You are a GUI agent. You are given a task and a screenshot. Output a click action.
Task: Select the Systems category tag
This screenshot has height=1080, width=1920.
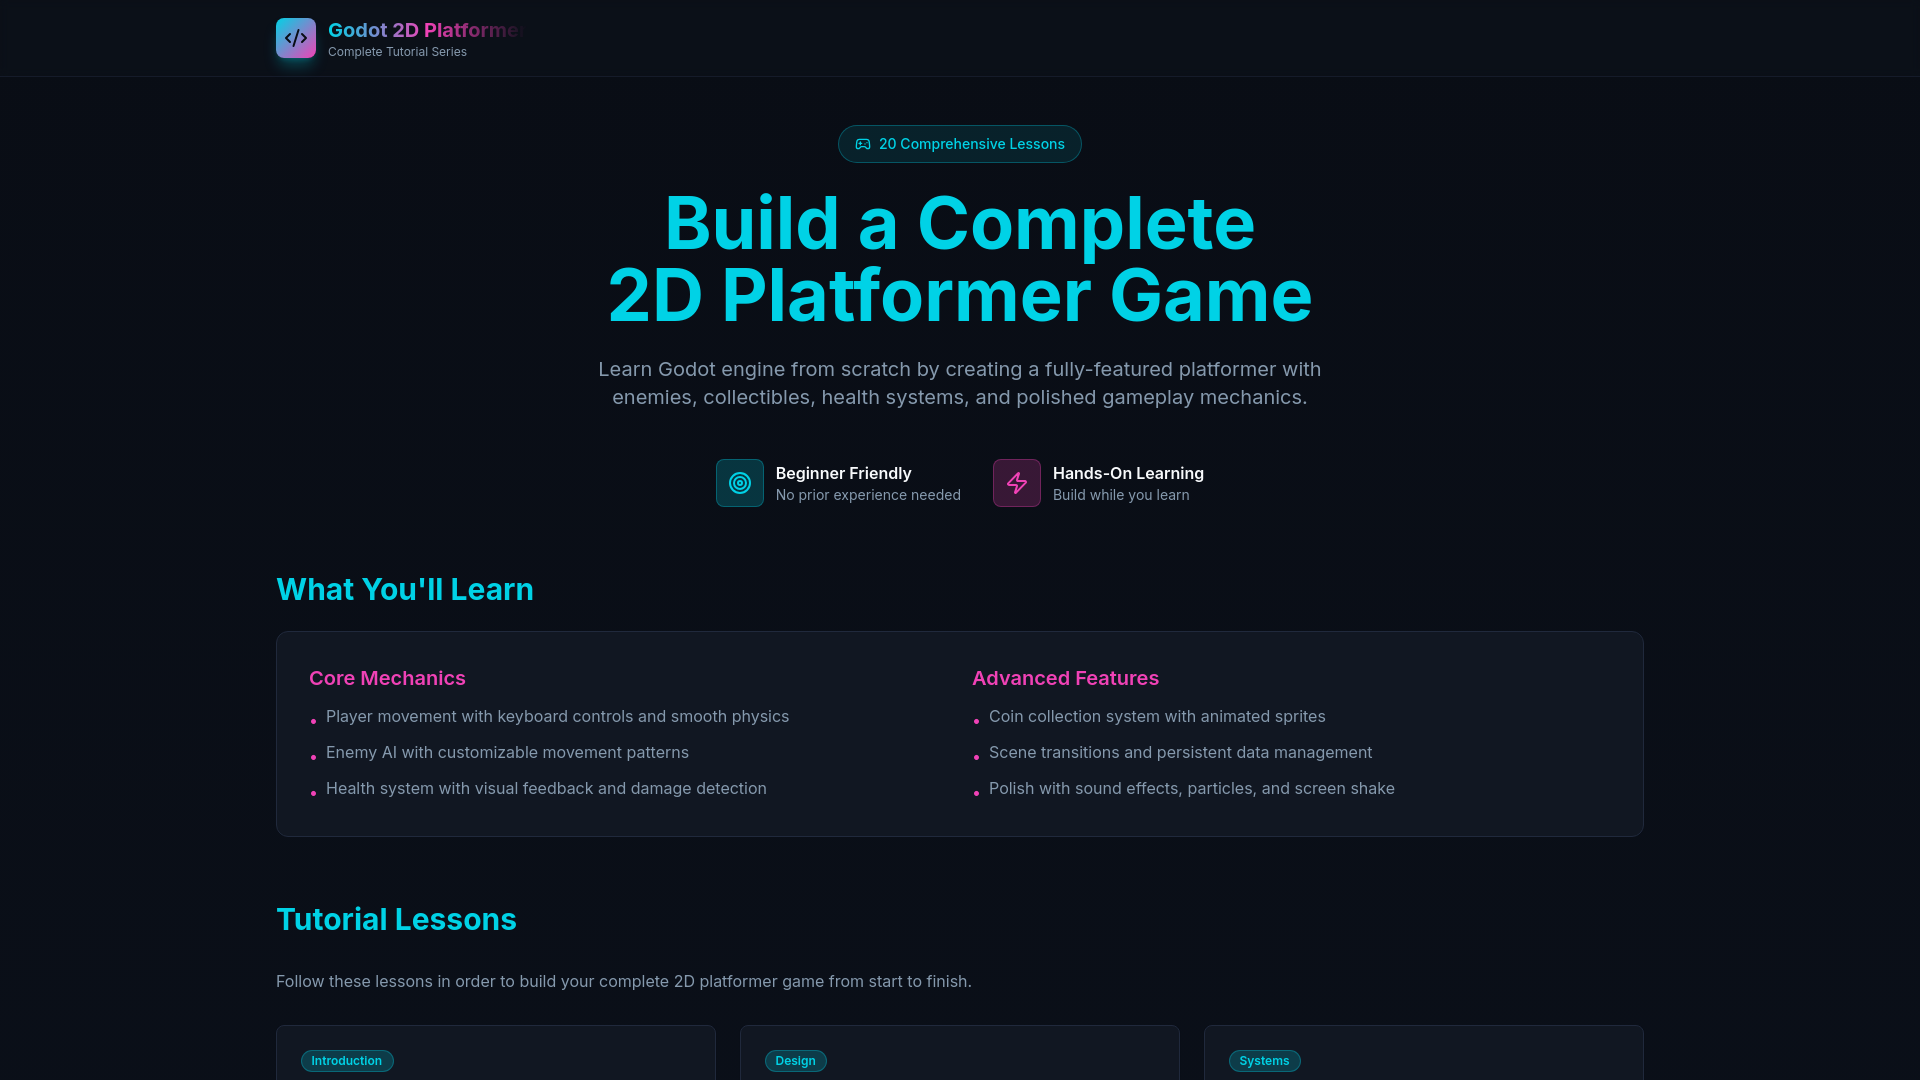pyautogui.click(x=1264, y=1060)
